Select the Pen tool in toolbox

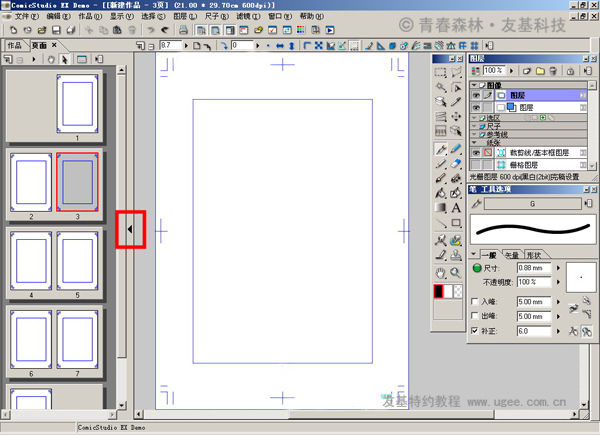pyautogui.click(x=440, y=149)
